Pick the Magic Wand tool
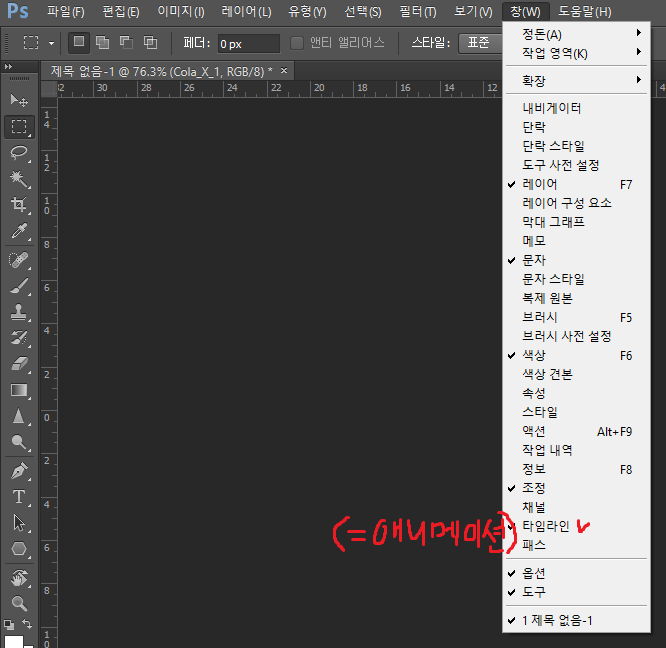This screenshot has width=666, height=648. tap(19, 178)
